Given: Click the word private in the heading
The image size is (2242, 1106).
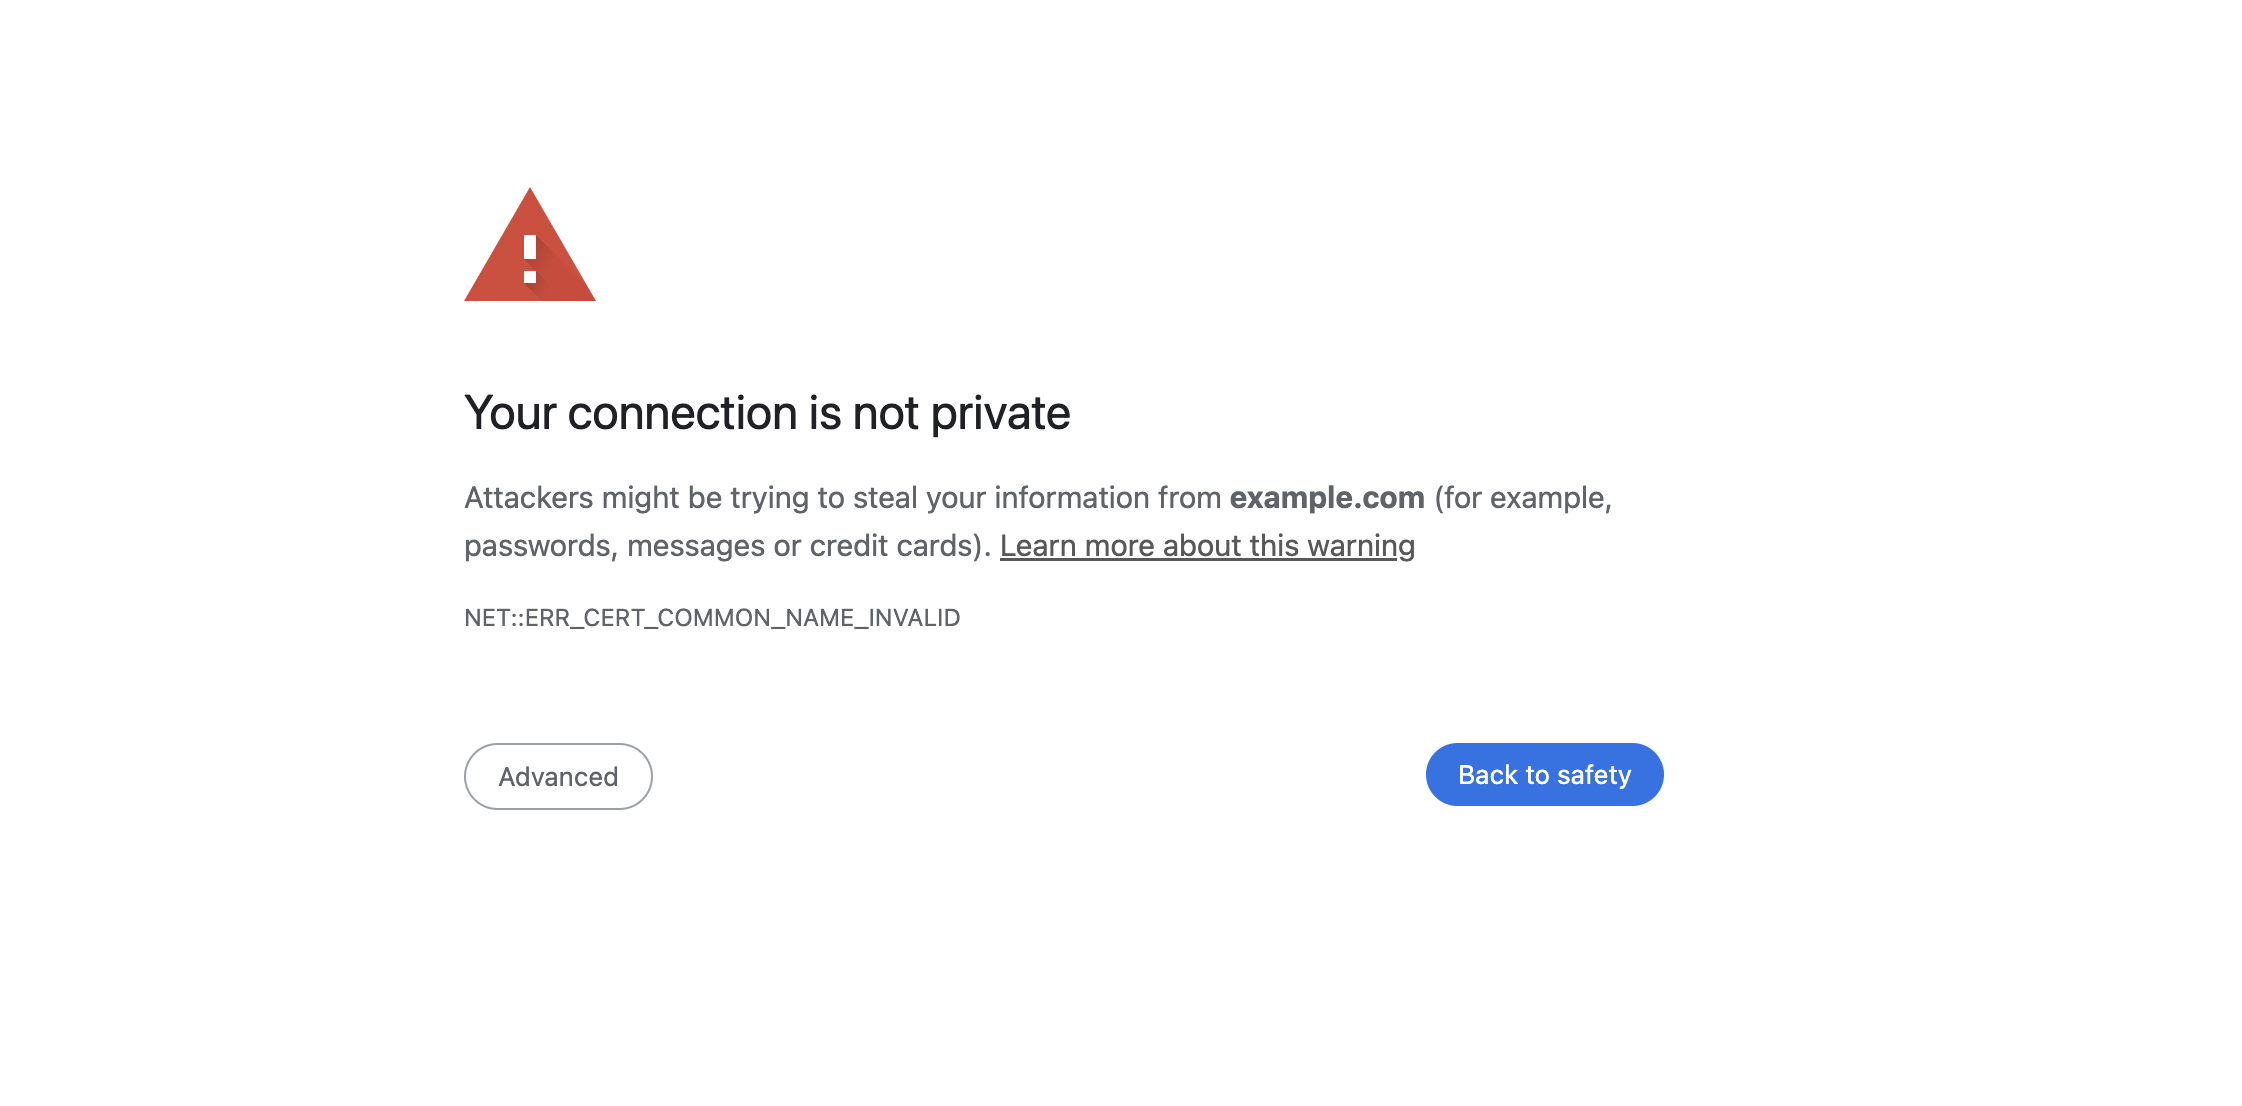Looking at the screenshot, I should pos(1000,413).
